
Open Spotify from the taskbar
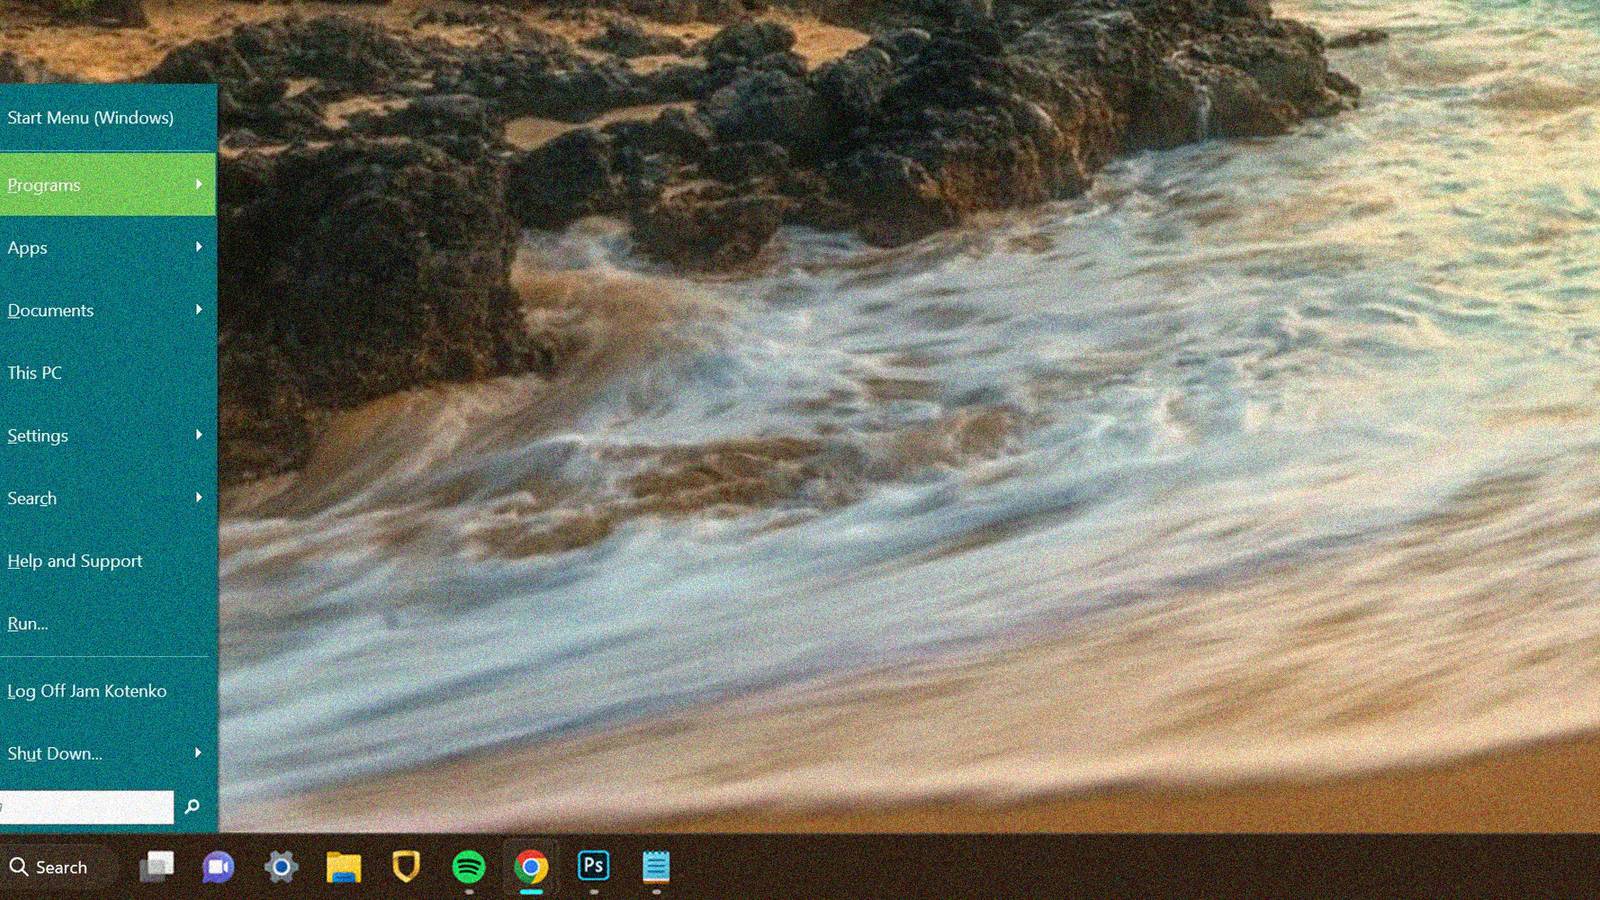coord(469,868)
